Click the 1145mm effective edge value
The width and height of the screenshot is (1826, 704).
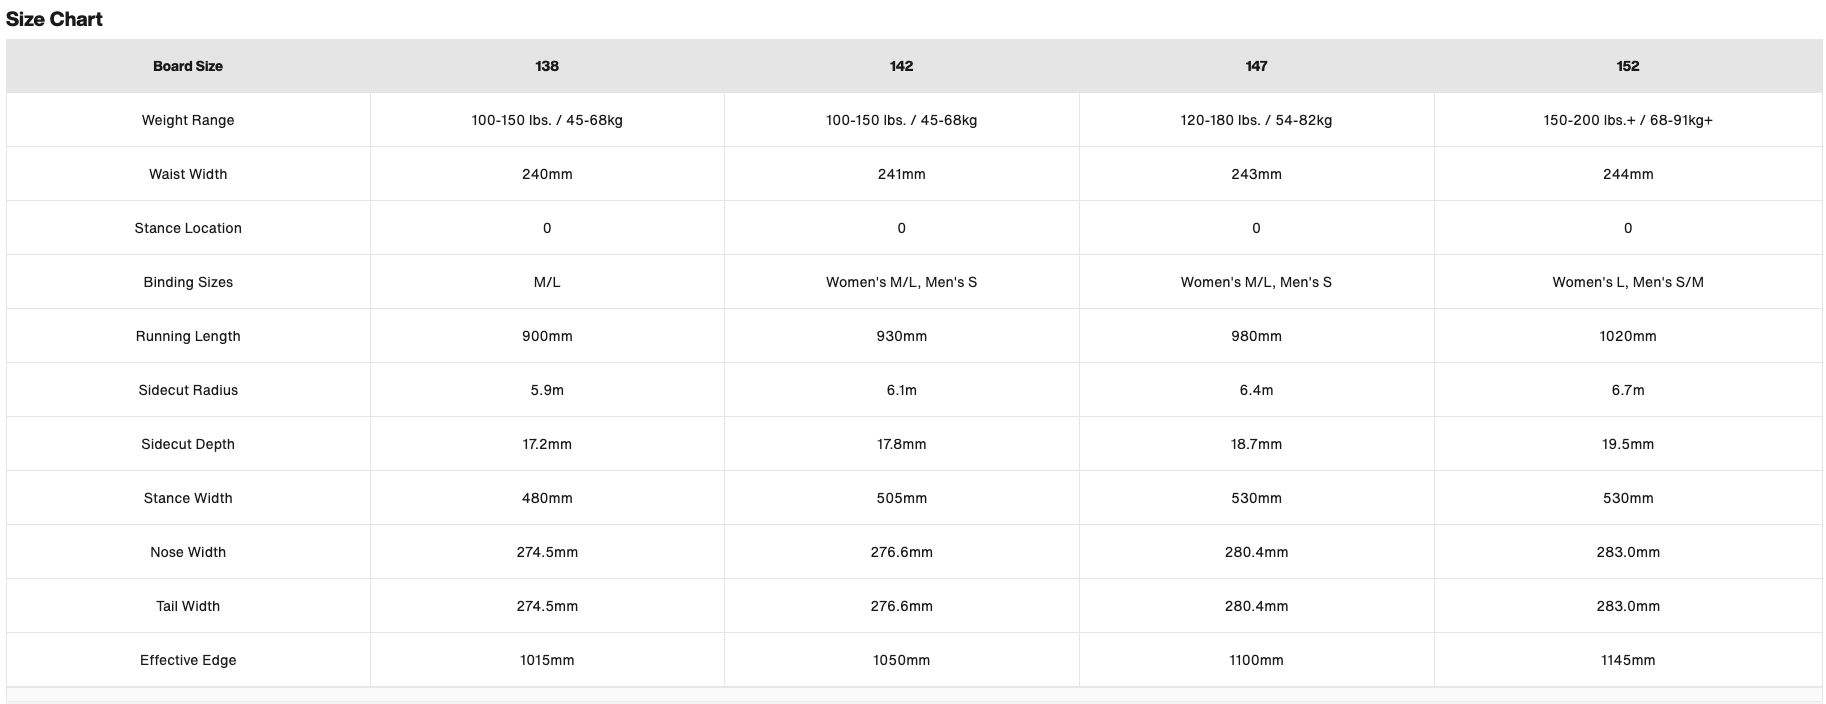coord(1628,660)
